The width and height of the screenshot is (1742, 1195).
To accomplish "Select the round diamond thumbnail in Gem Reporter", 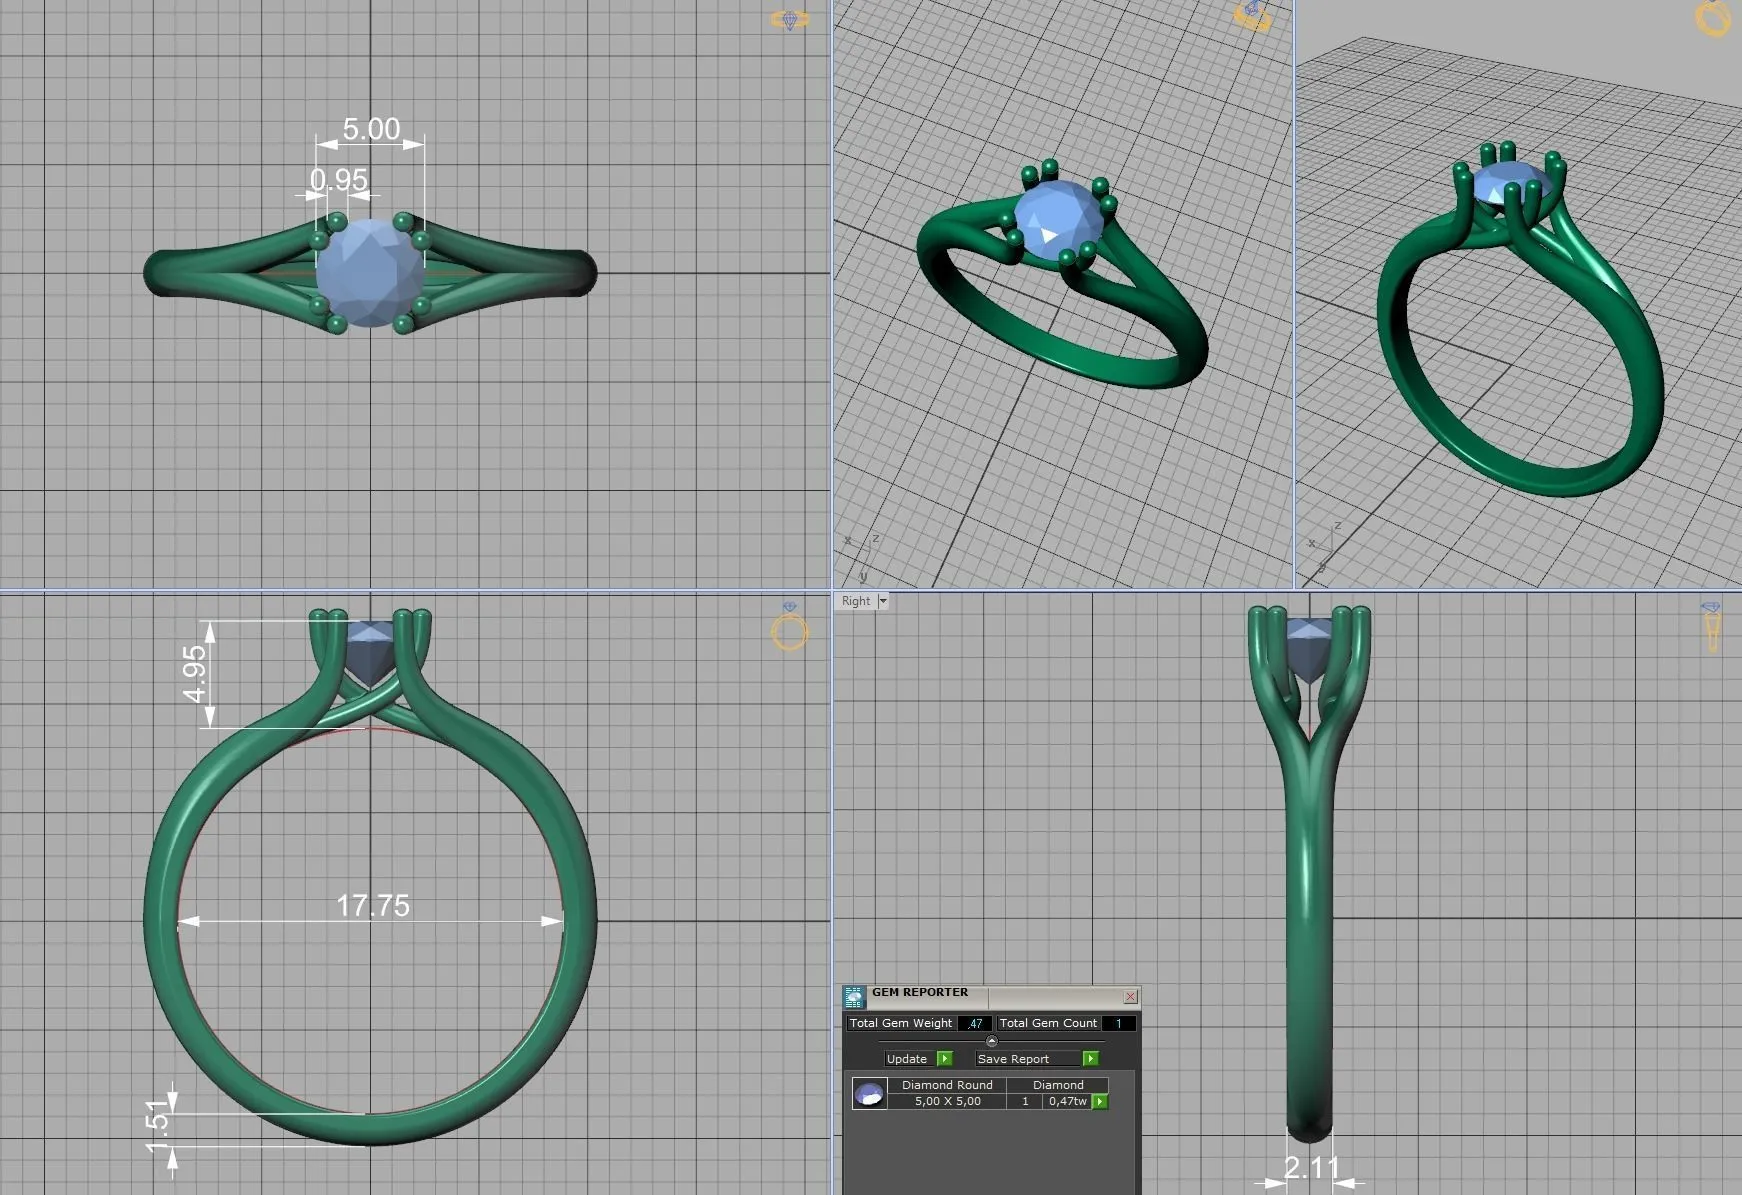I will tap(869, 1093).
